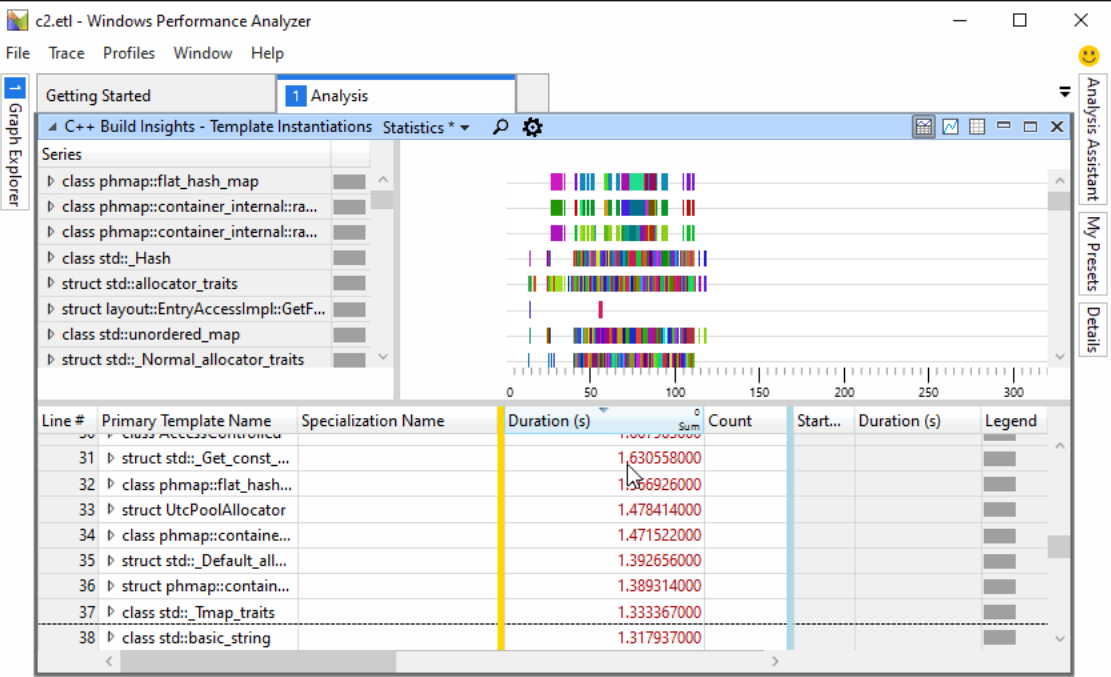The width and height of the screenshot is (1111, 677).
Task: Click the legend swatch for row 33
Action: [x=1000, y=510]
